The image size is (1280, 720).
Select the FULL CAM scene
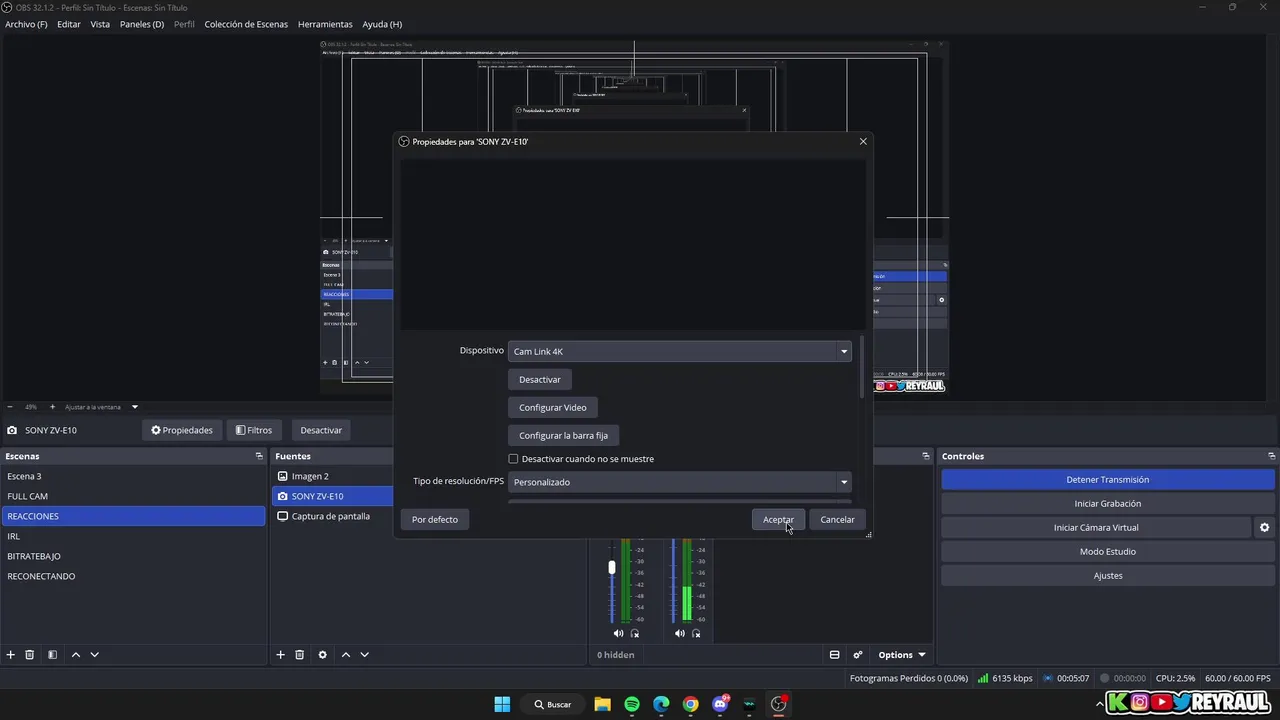point(133,496)
